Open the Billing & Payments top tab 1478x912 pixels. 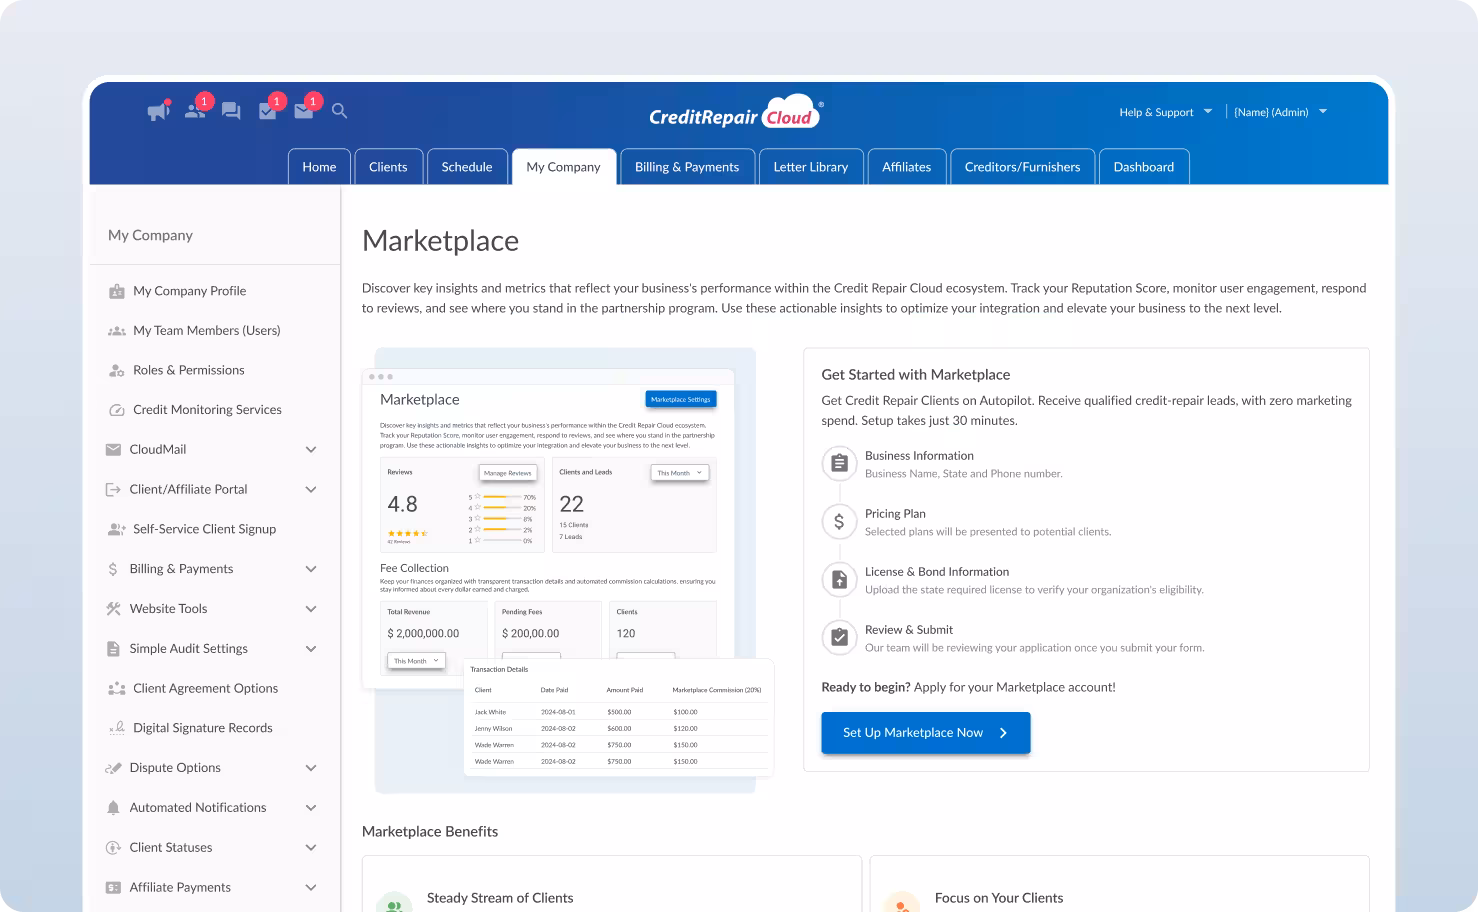pyautogui.click(x=687, y=167)
